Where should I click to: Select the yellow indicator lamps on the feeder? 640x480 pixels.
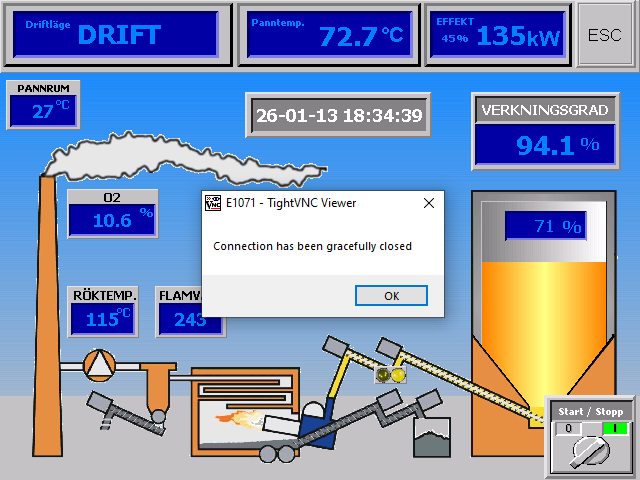(x=391, y=375)
